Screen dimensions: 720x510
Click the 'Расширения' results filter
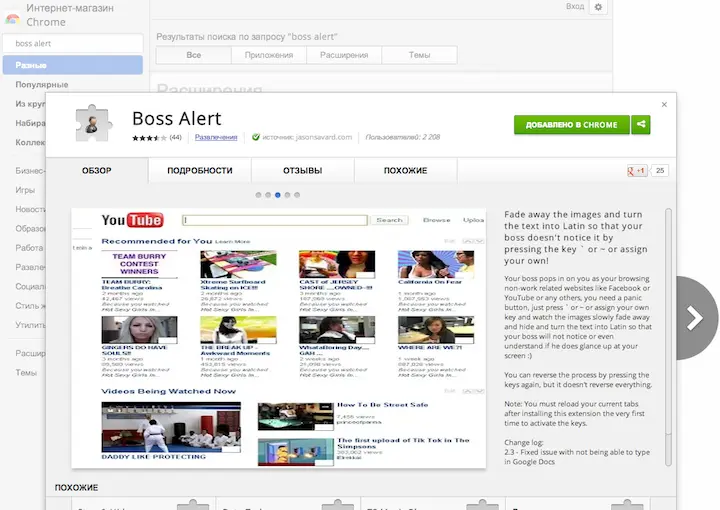tap(344, 55)
